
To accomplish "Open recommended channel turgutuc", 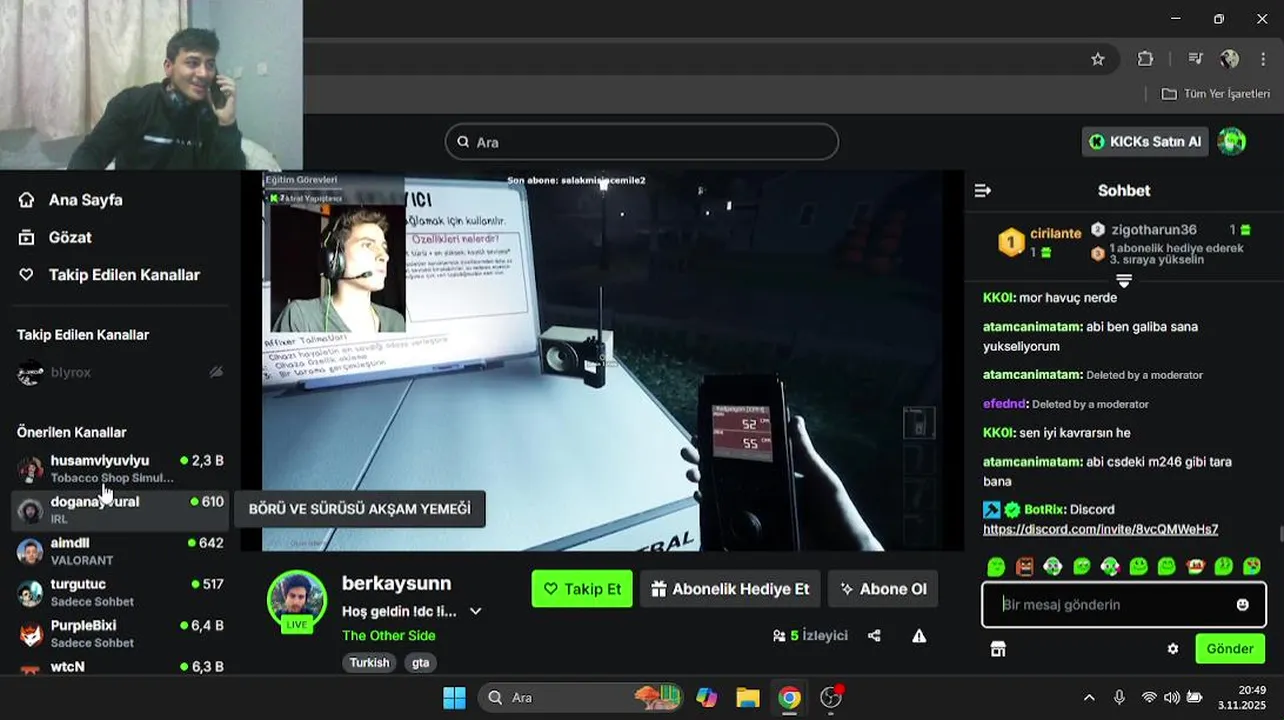I will 120,592.
